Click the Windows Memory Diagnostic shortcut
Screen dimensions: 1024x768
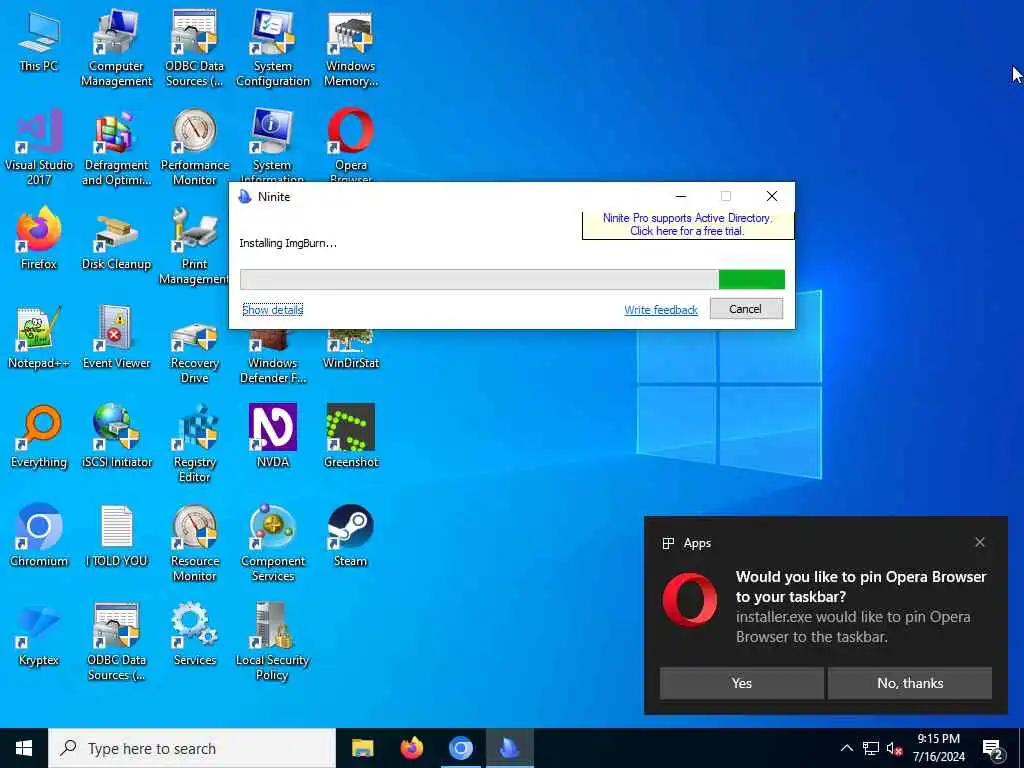point(351,50)
